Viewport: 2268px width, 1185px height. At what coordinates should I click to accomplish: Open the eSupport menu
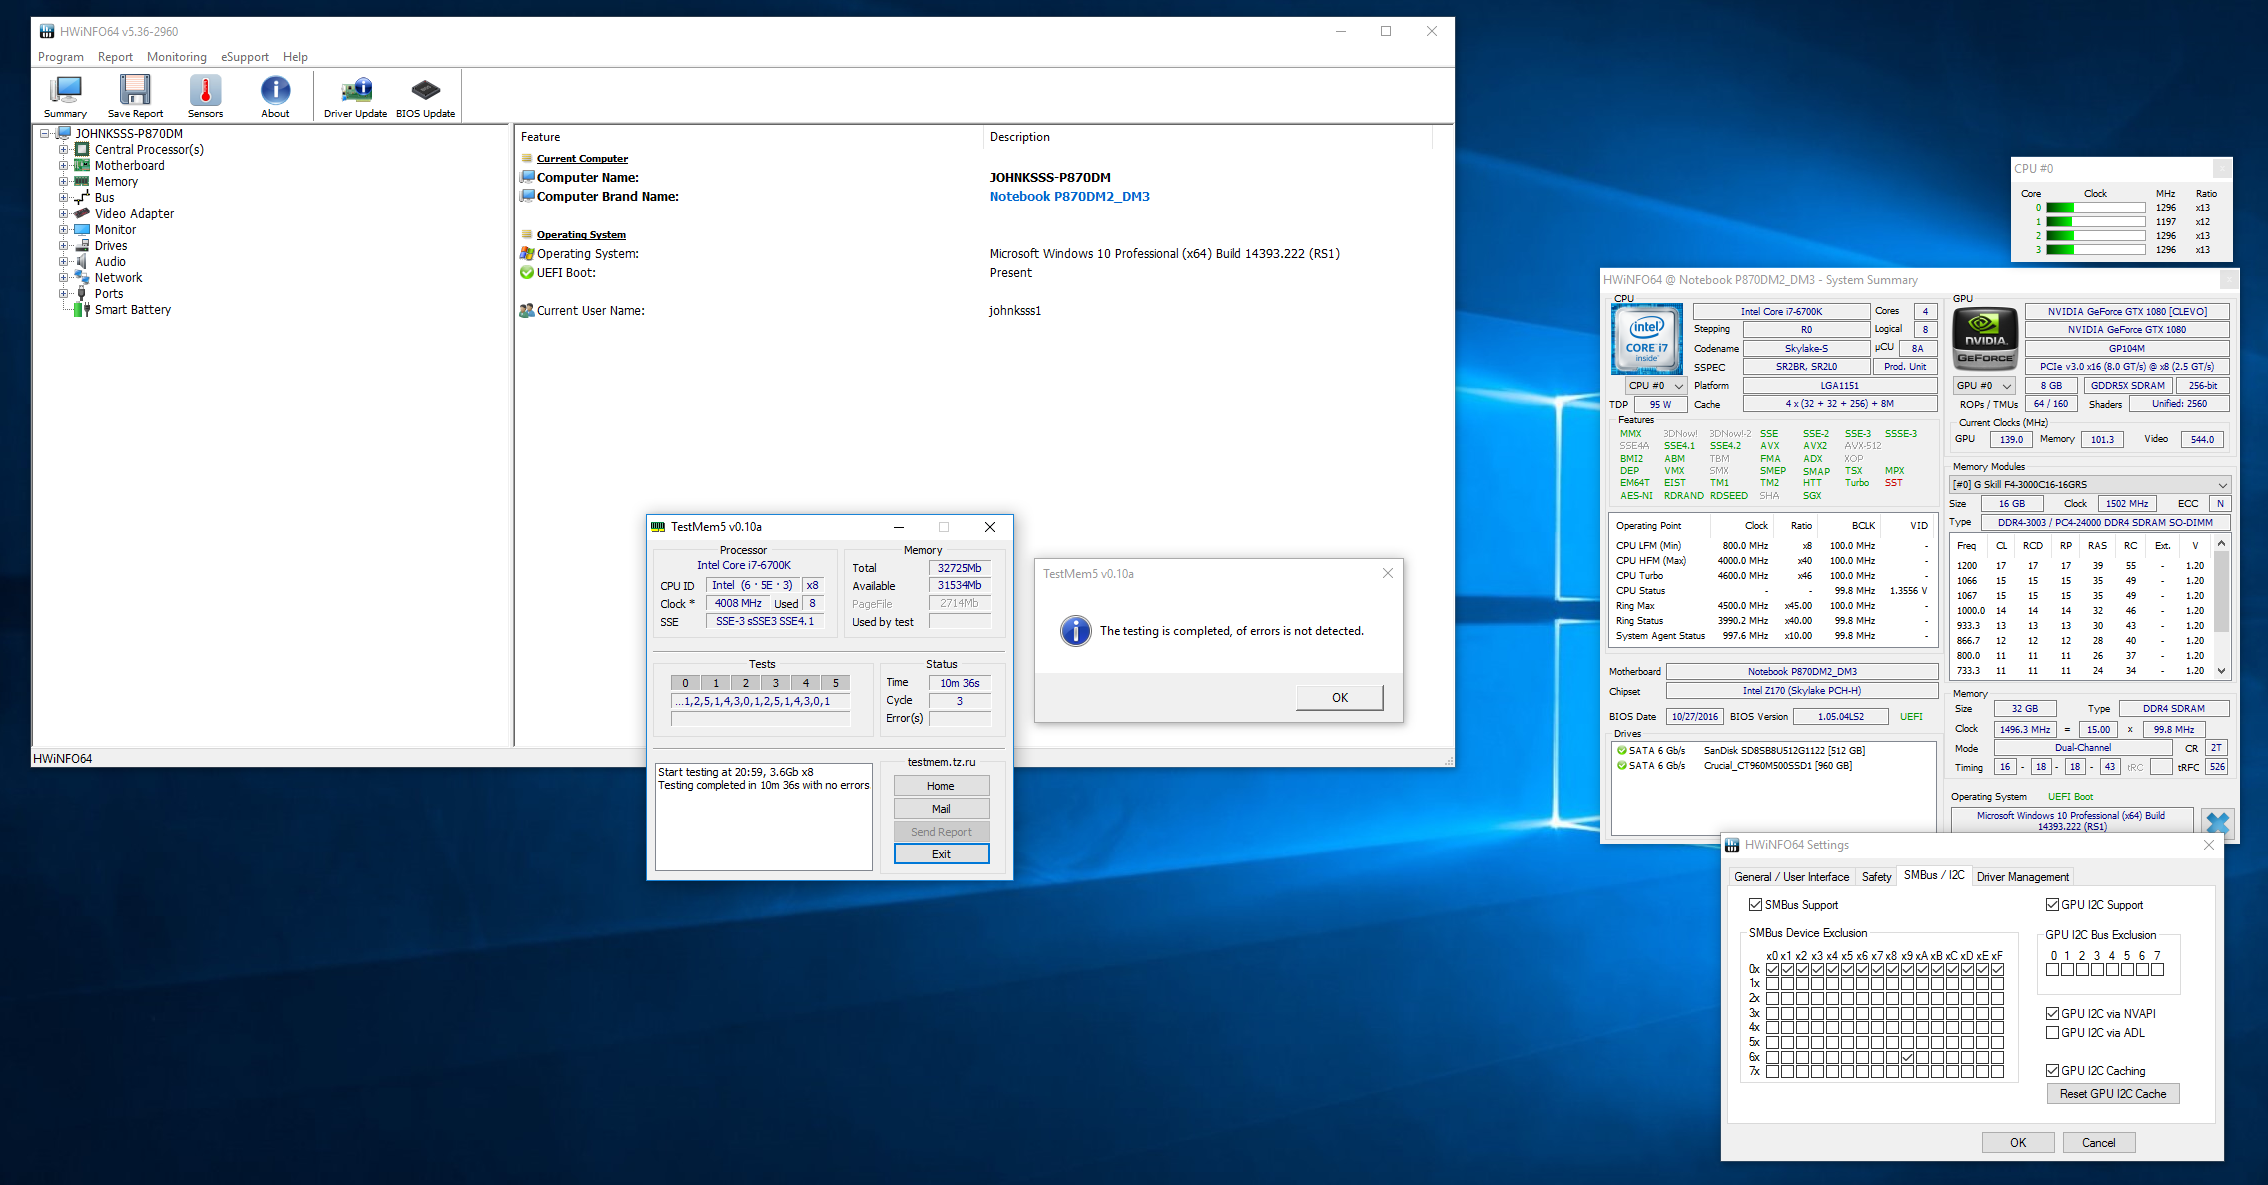245,57
